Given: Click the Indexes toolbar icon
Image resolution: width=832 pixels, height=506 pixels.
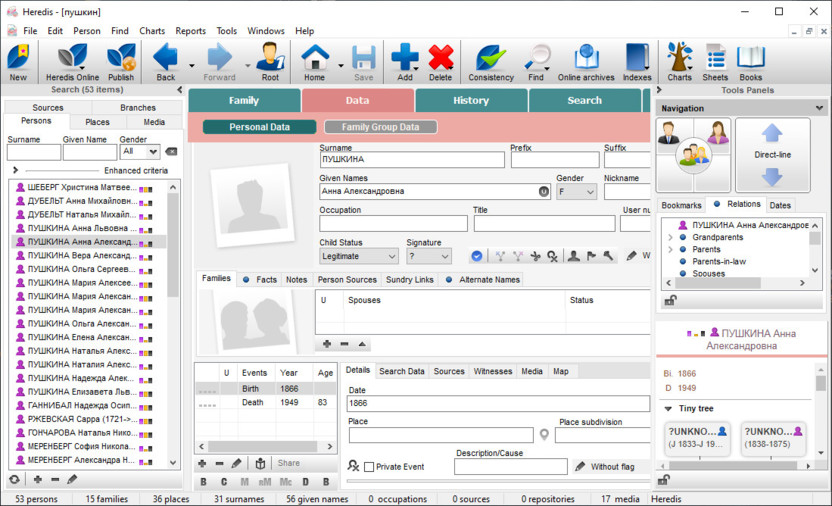Looking at the screenshot, I should pyautogui.click(x=637, y=62).
